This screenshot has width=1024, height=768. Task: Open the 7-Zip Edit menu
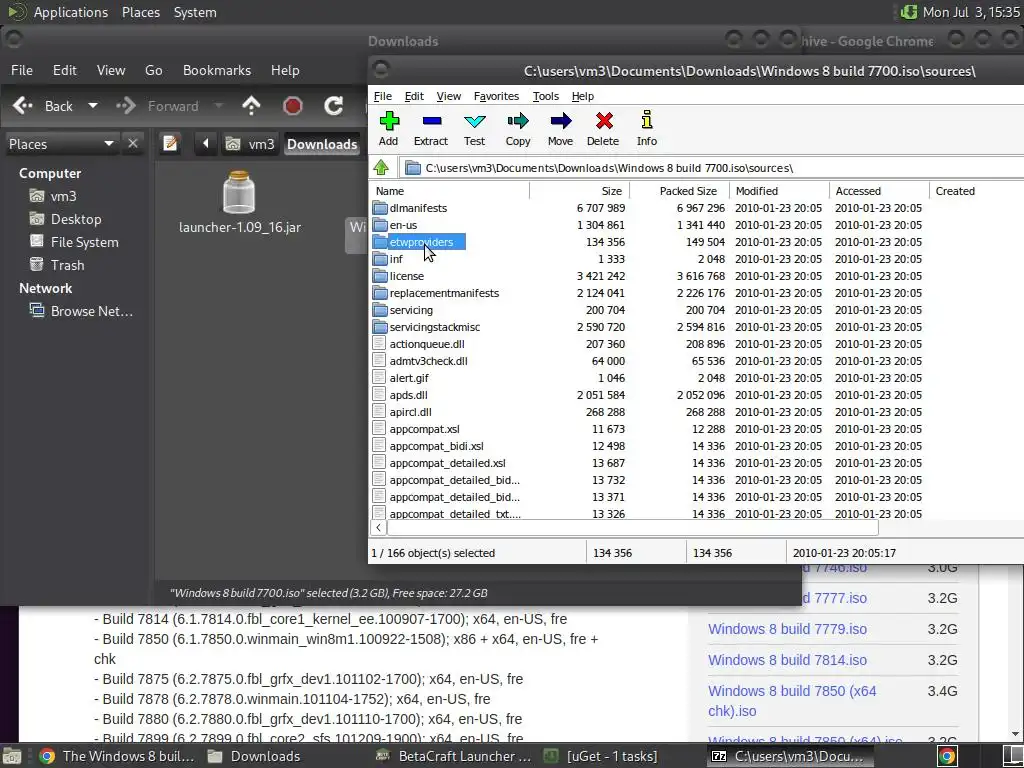pyautogui.click(x=414, y=96)
